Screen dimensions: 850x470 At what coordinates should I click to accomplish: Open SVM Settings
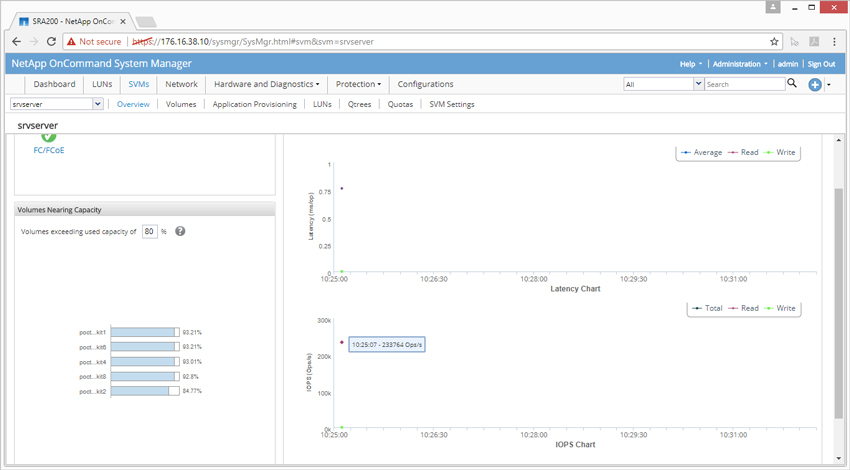click(x=452, y=104)
